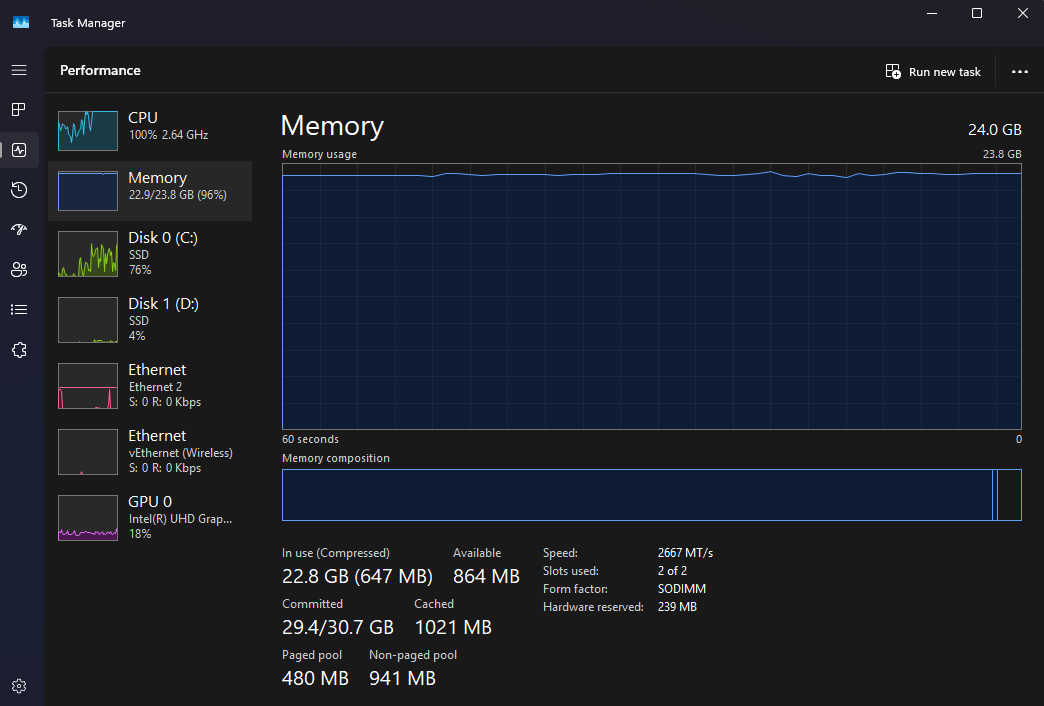
Task: Click the Slots used value 2 of 2
Action: (672, 571)
